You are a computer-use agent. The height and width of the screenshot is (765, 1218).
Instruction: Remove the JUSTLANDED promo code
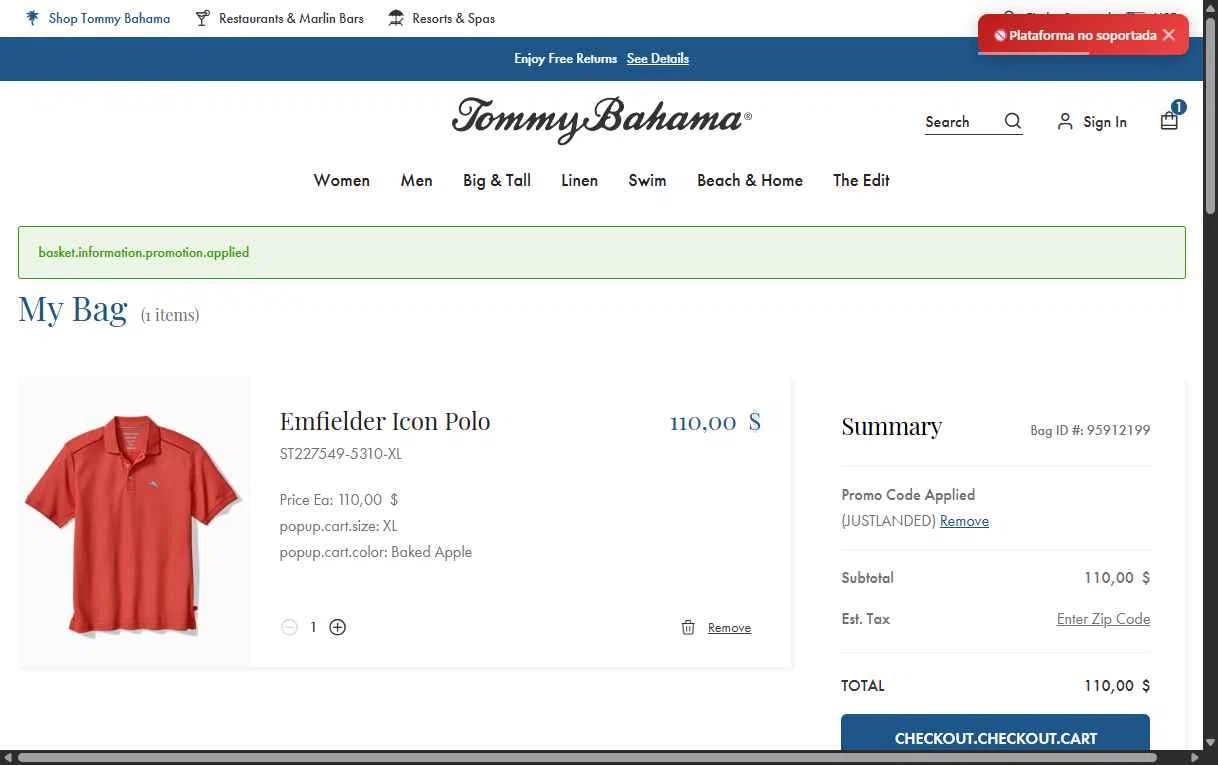tap(964, 521)
